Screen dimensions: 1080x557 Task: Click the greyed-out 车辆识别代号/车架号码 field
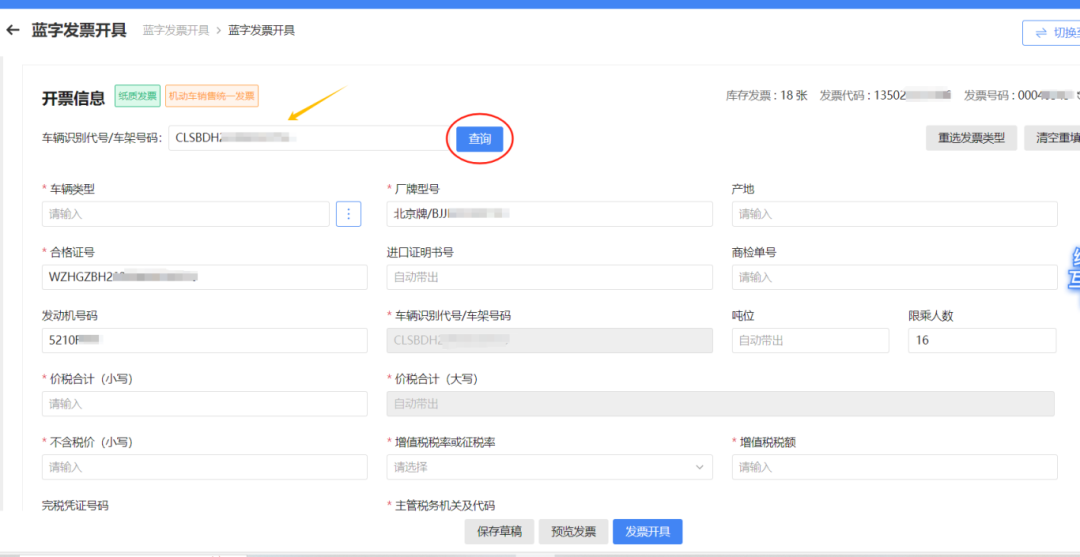[550, 340]
